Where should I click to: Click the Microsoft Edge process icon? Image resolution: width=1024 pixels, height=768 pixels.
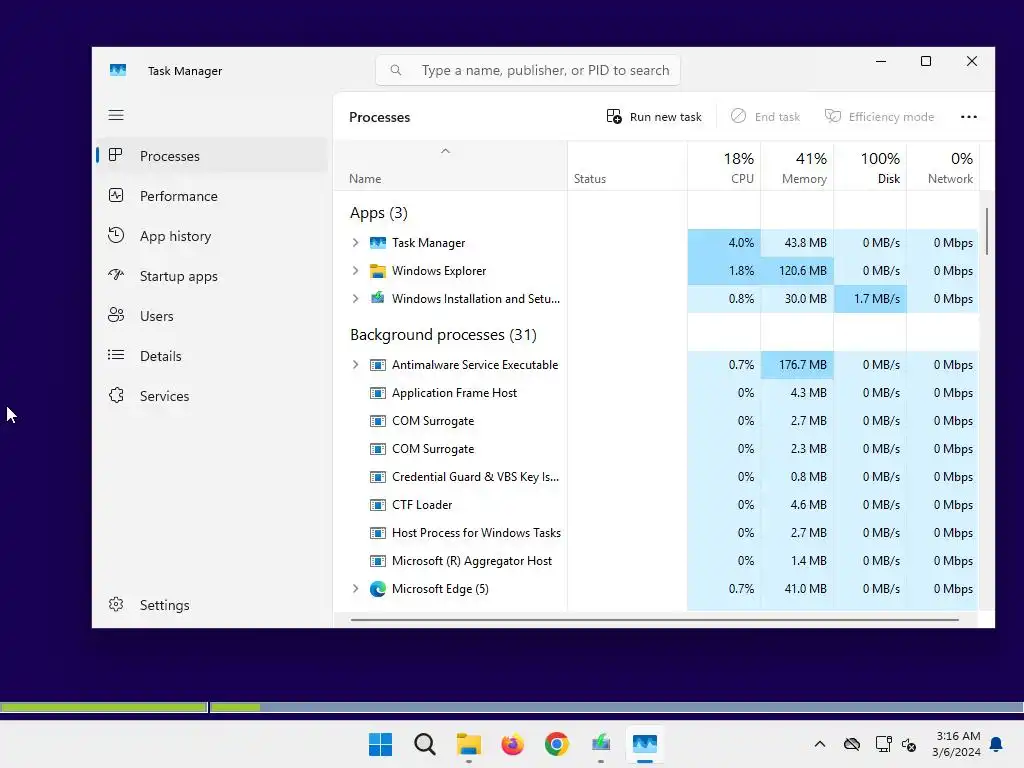tap(377, 588)
